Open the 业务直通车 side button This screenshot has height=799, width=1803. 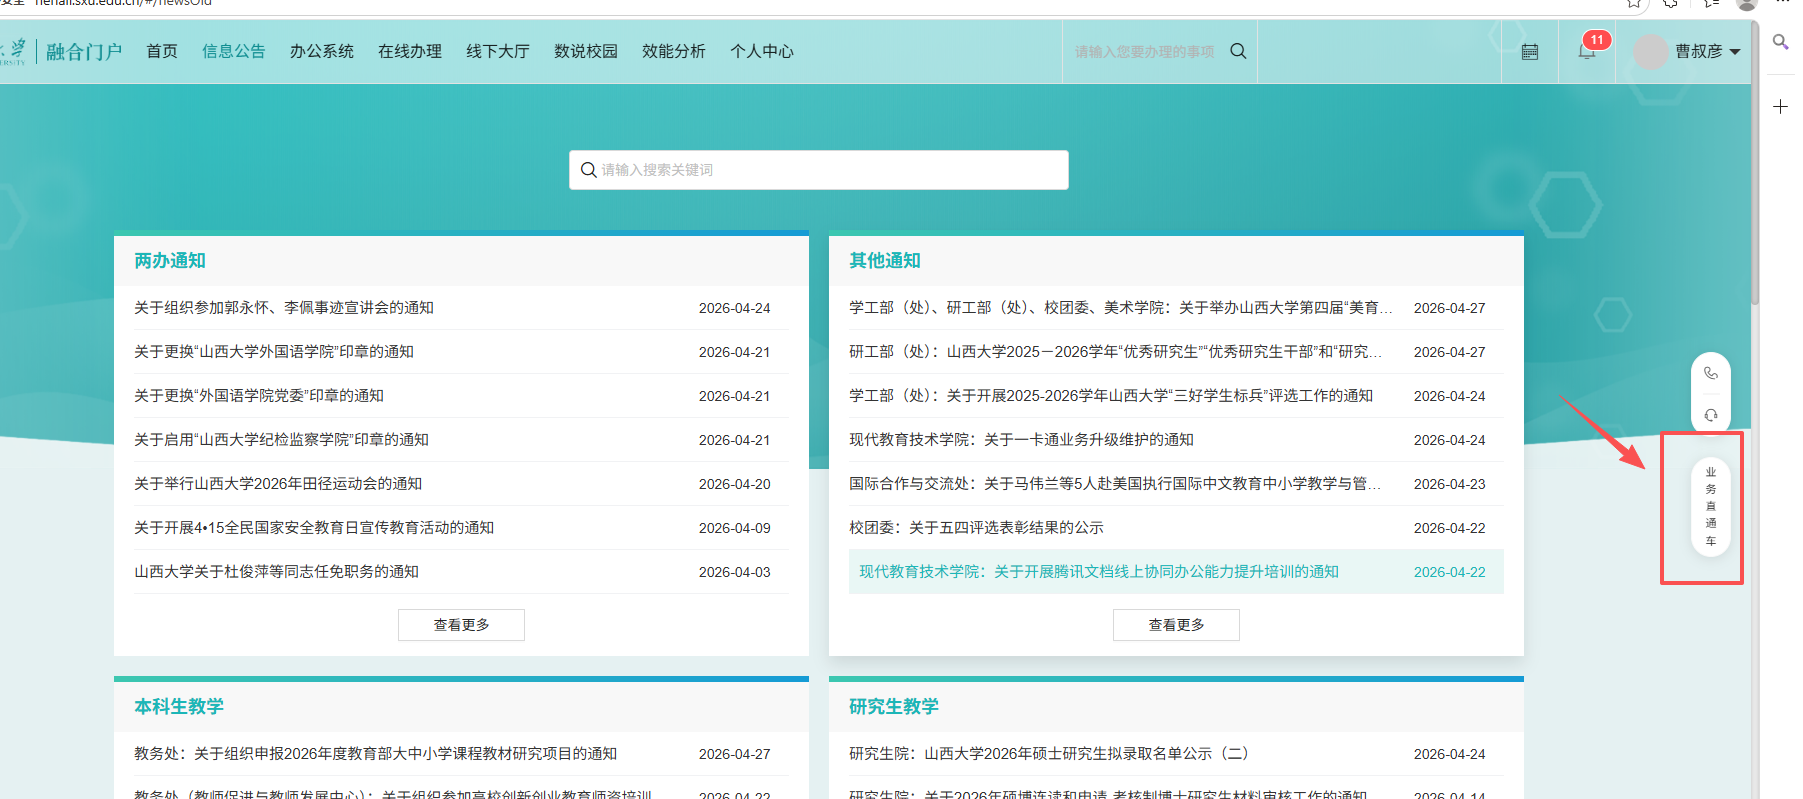[x=1711, y=506]
